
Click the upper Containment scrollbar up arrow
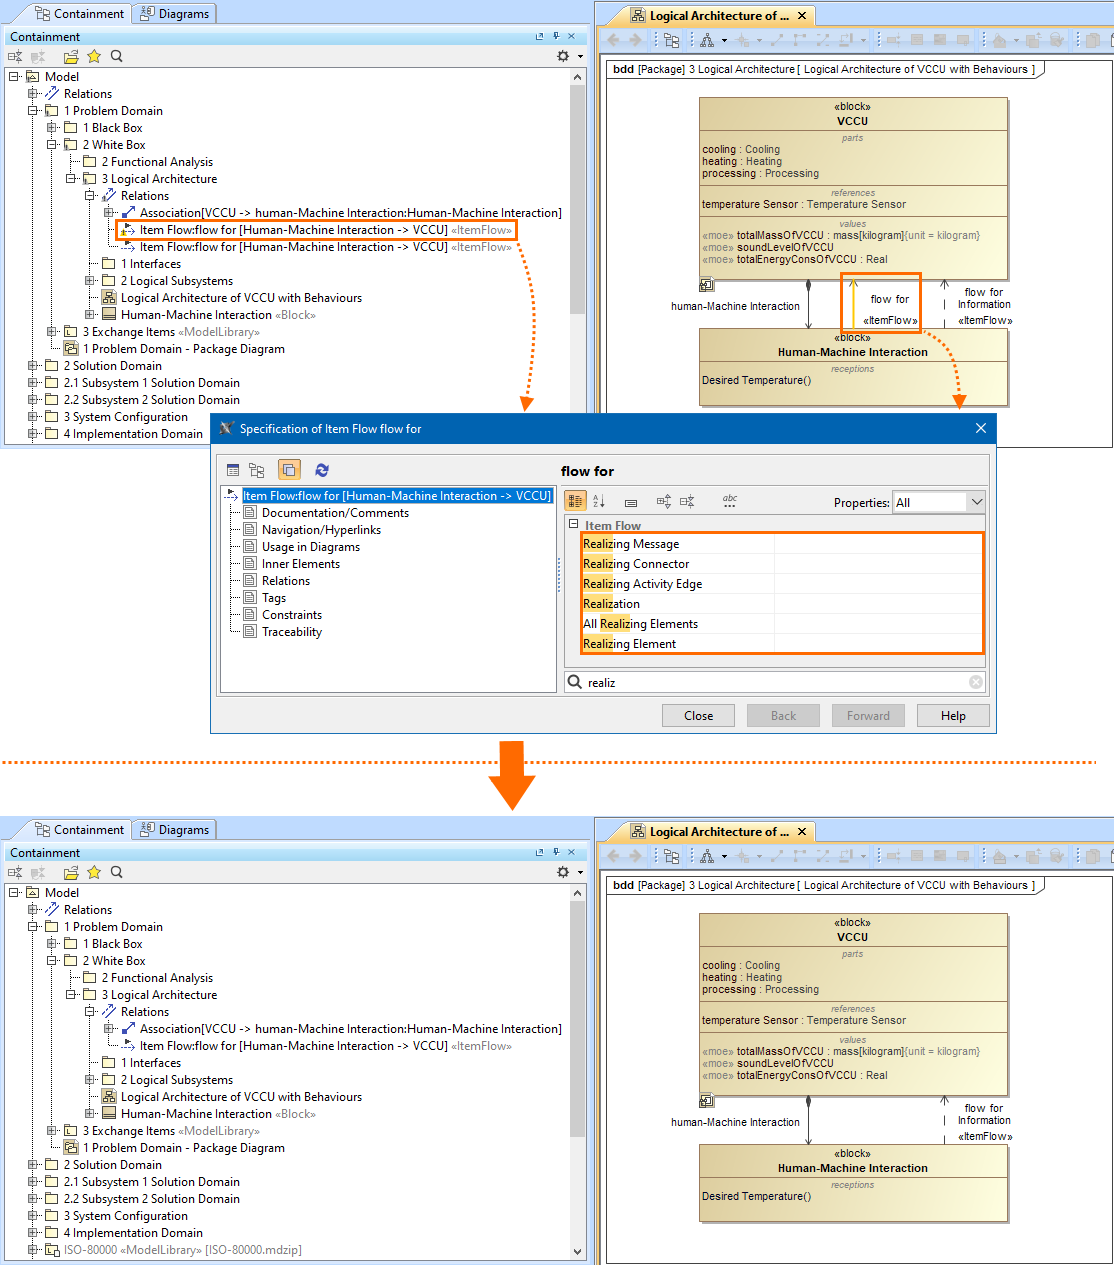pos(578,77)
